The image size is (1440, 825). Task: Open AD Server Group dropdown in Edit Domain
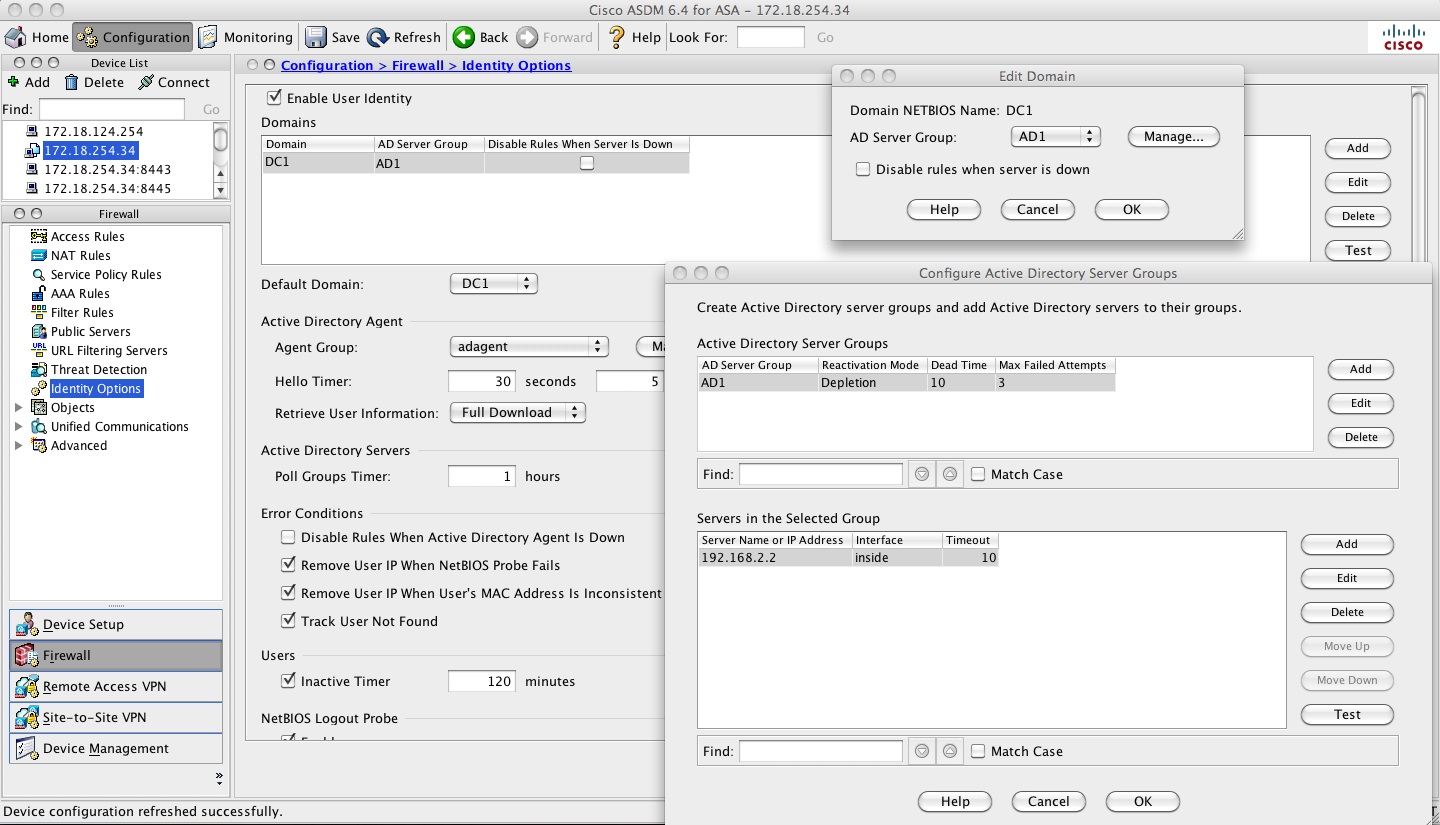(1056, 137)
